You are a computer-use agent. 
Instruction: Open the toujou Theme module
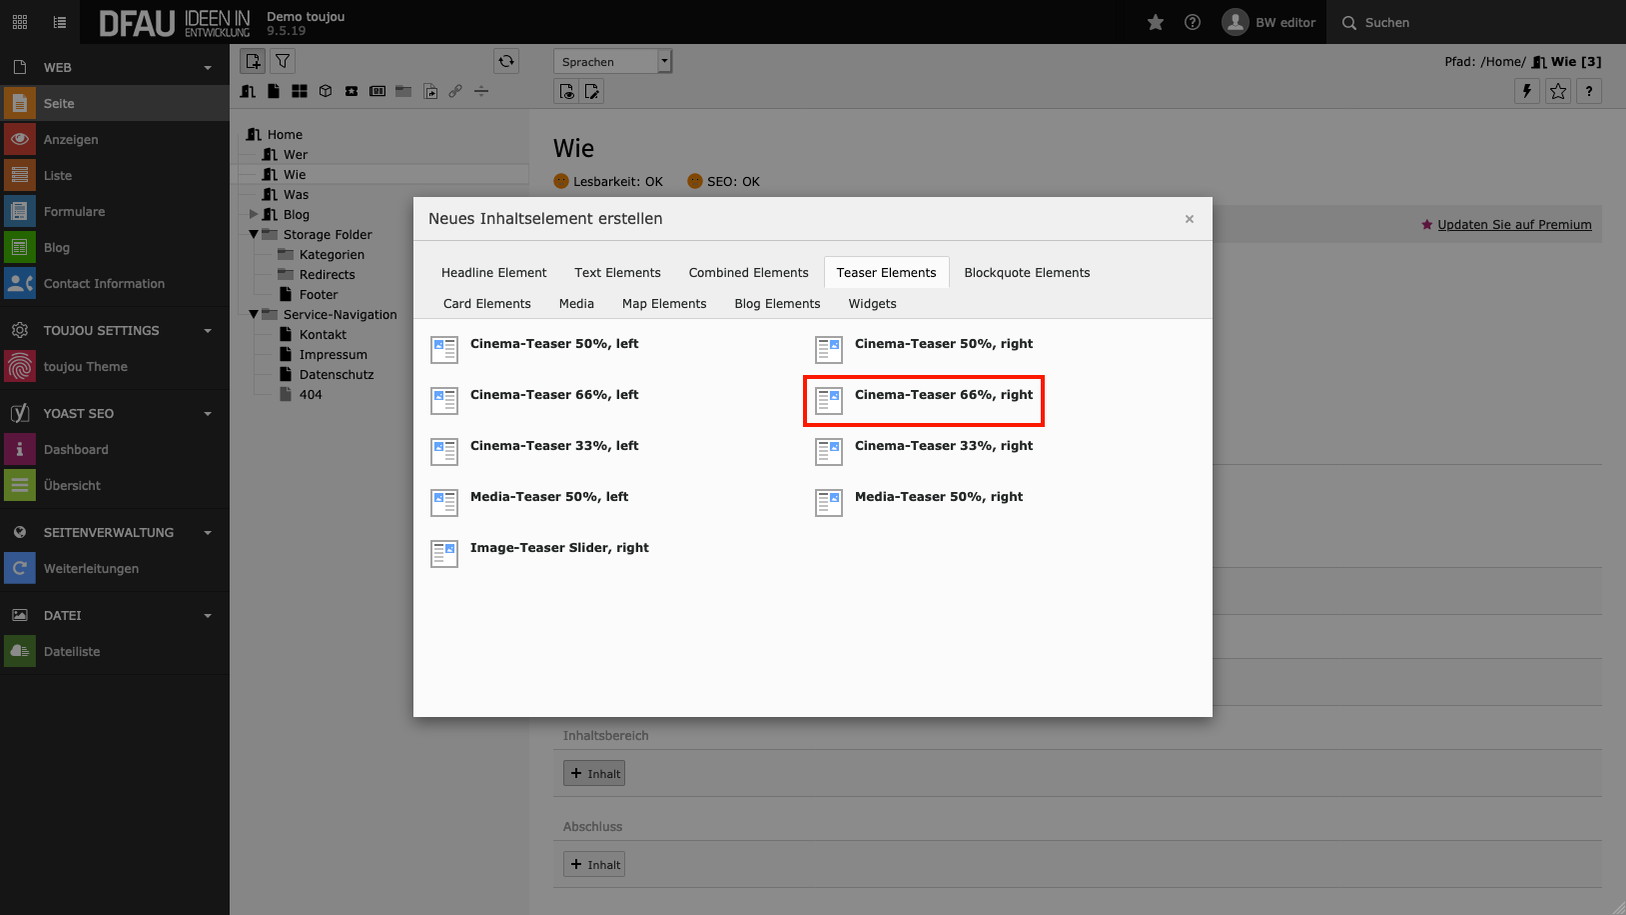click(85, 367)
